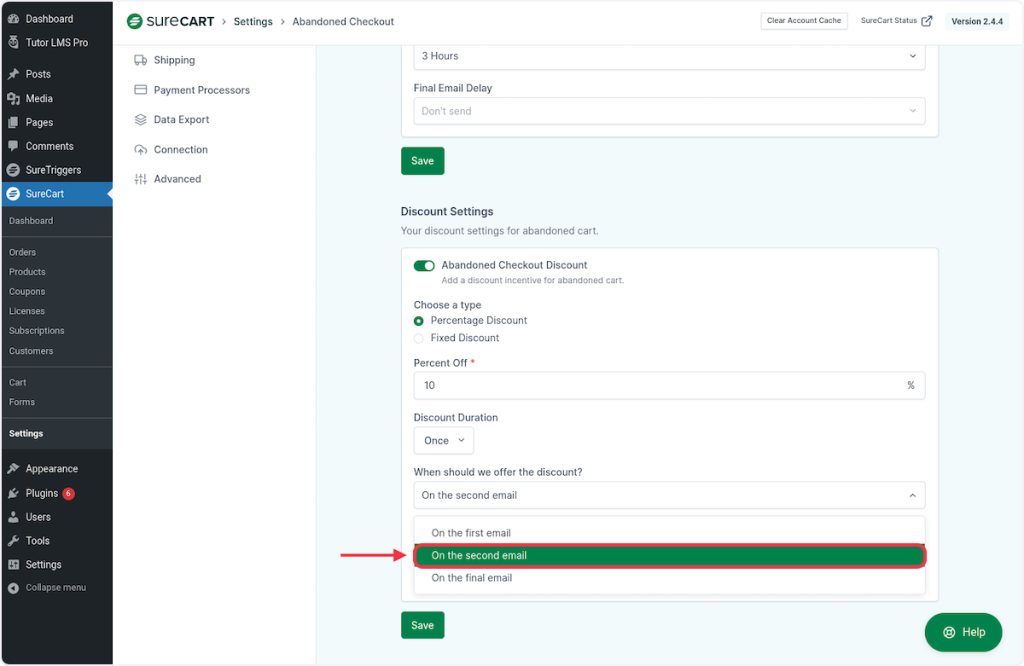Disable the Abandoned Checkout Discount toggle
The image size is (1024, 666).
[x=424, y=266]
